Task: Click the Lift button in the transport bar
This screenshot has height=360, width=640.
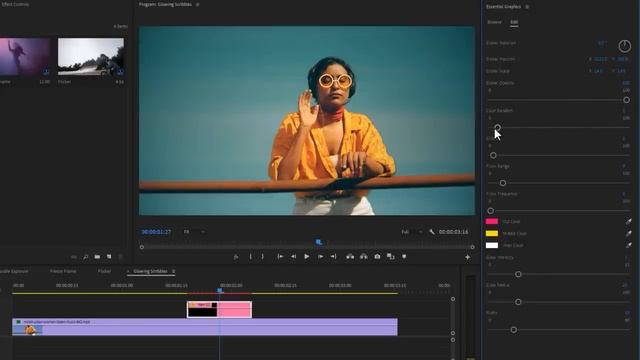Action: click(x=350, y=257)
